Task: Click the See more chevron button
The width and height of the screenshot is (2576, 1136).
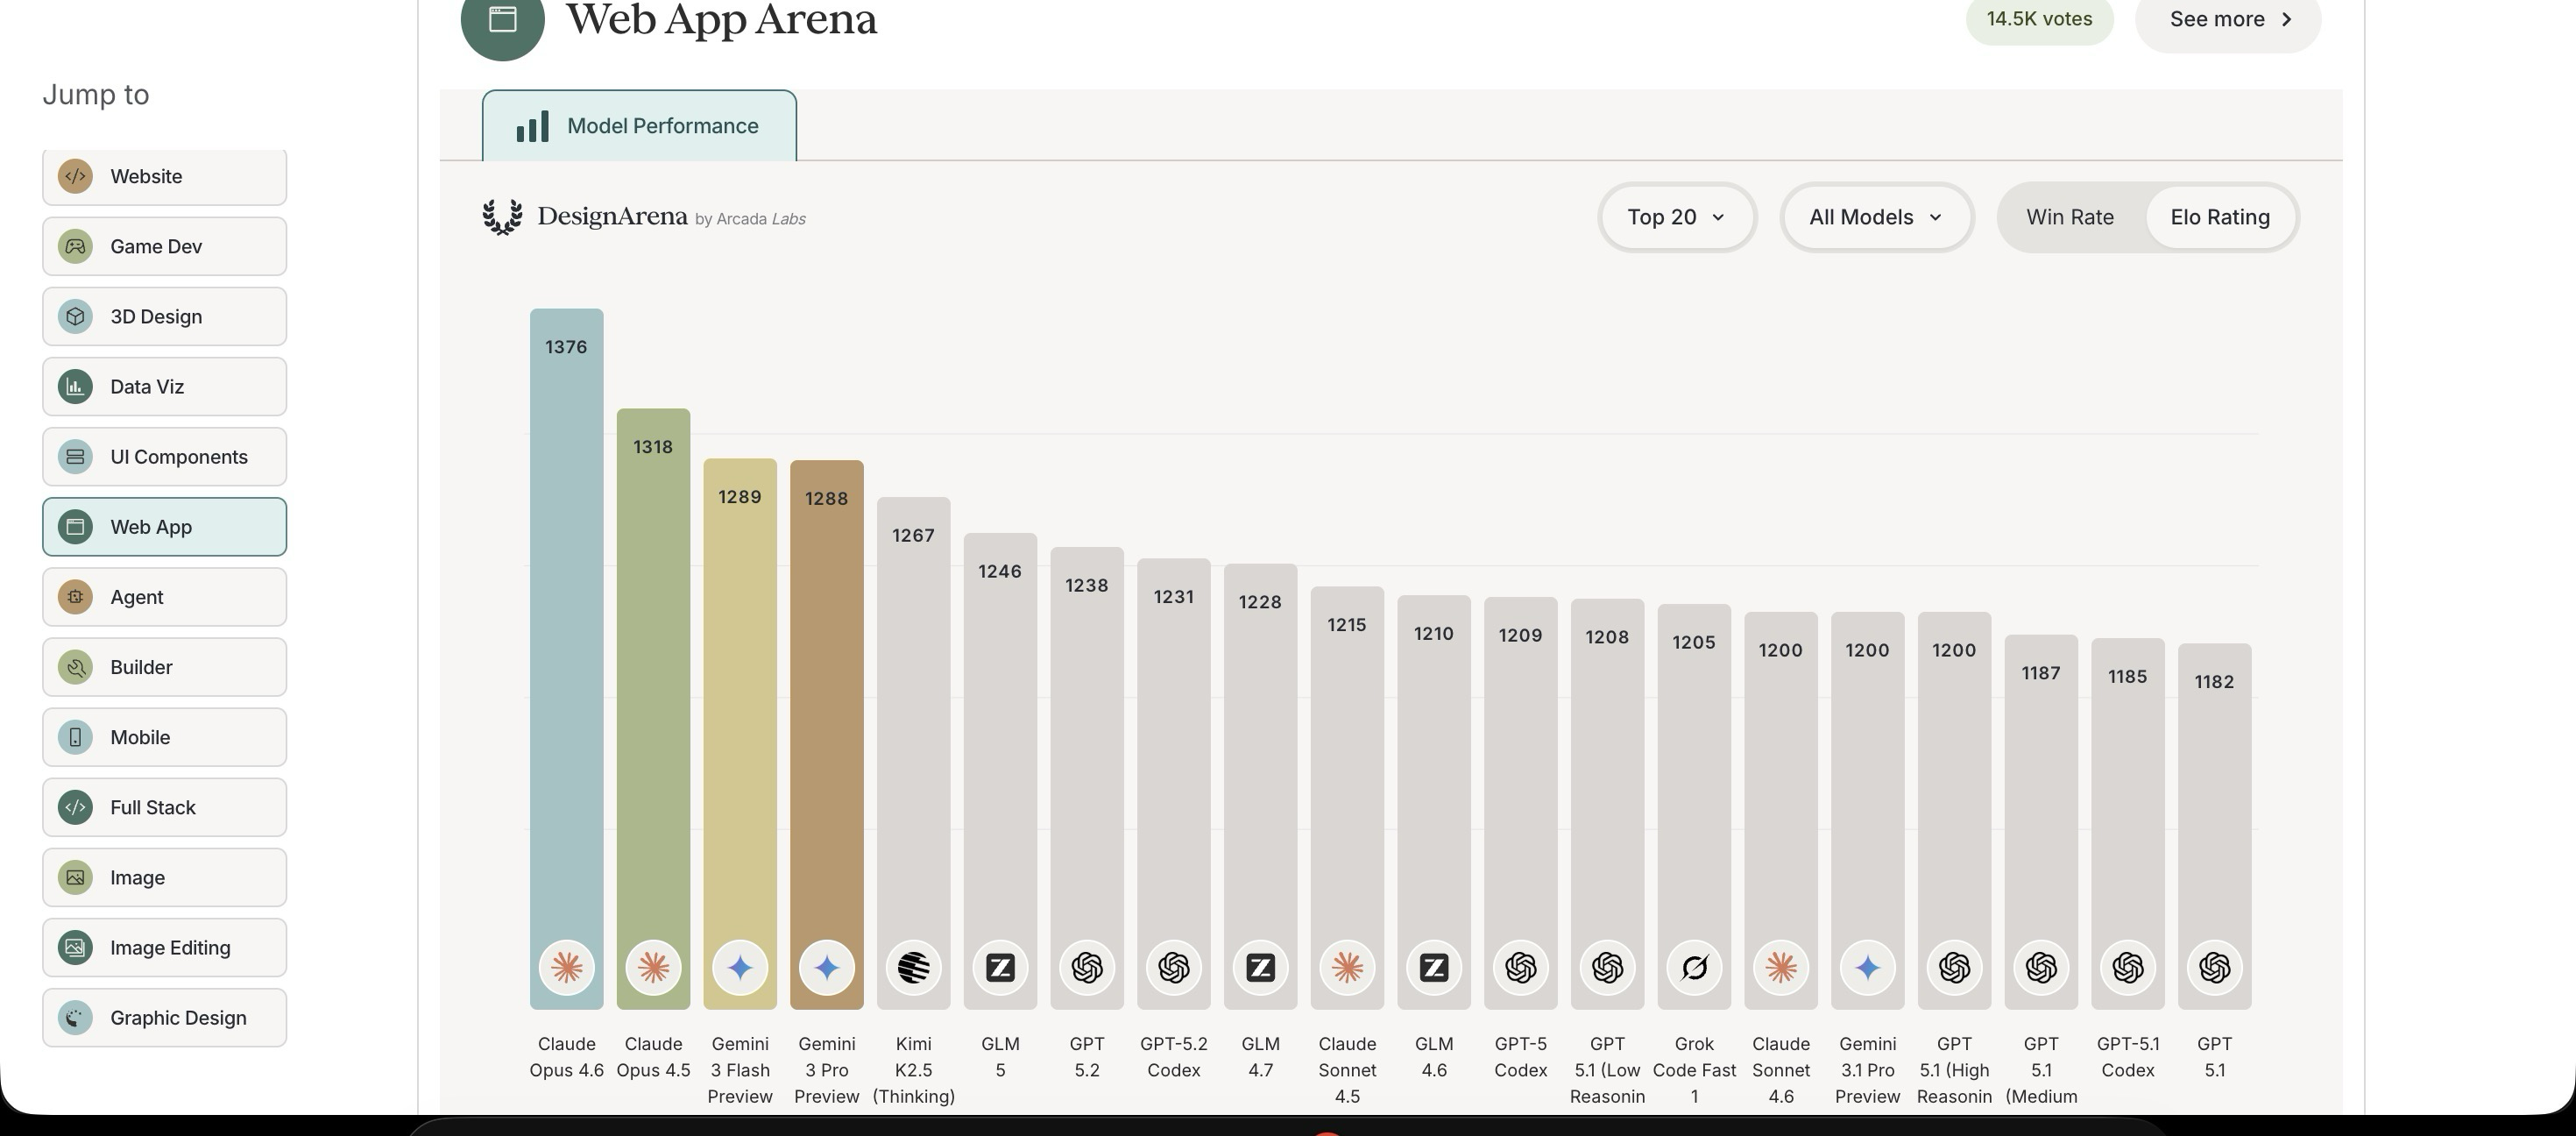Action: [2227, 20]
